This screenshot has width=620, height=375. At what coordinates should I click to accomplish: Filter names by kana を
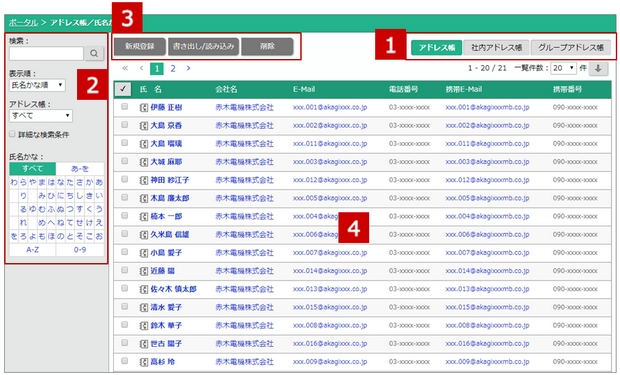point(14,237)
